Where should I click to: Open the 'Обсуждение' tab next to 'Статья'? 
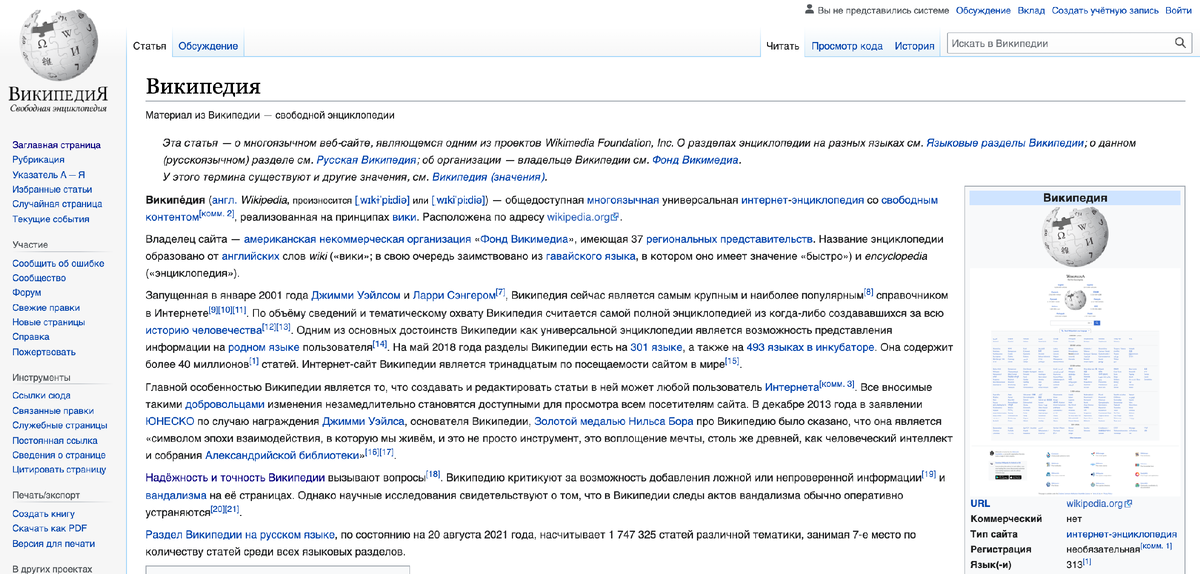(208, 46)
